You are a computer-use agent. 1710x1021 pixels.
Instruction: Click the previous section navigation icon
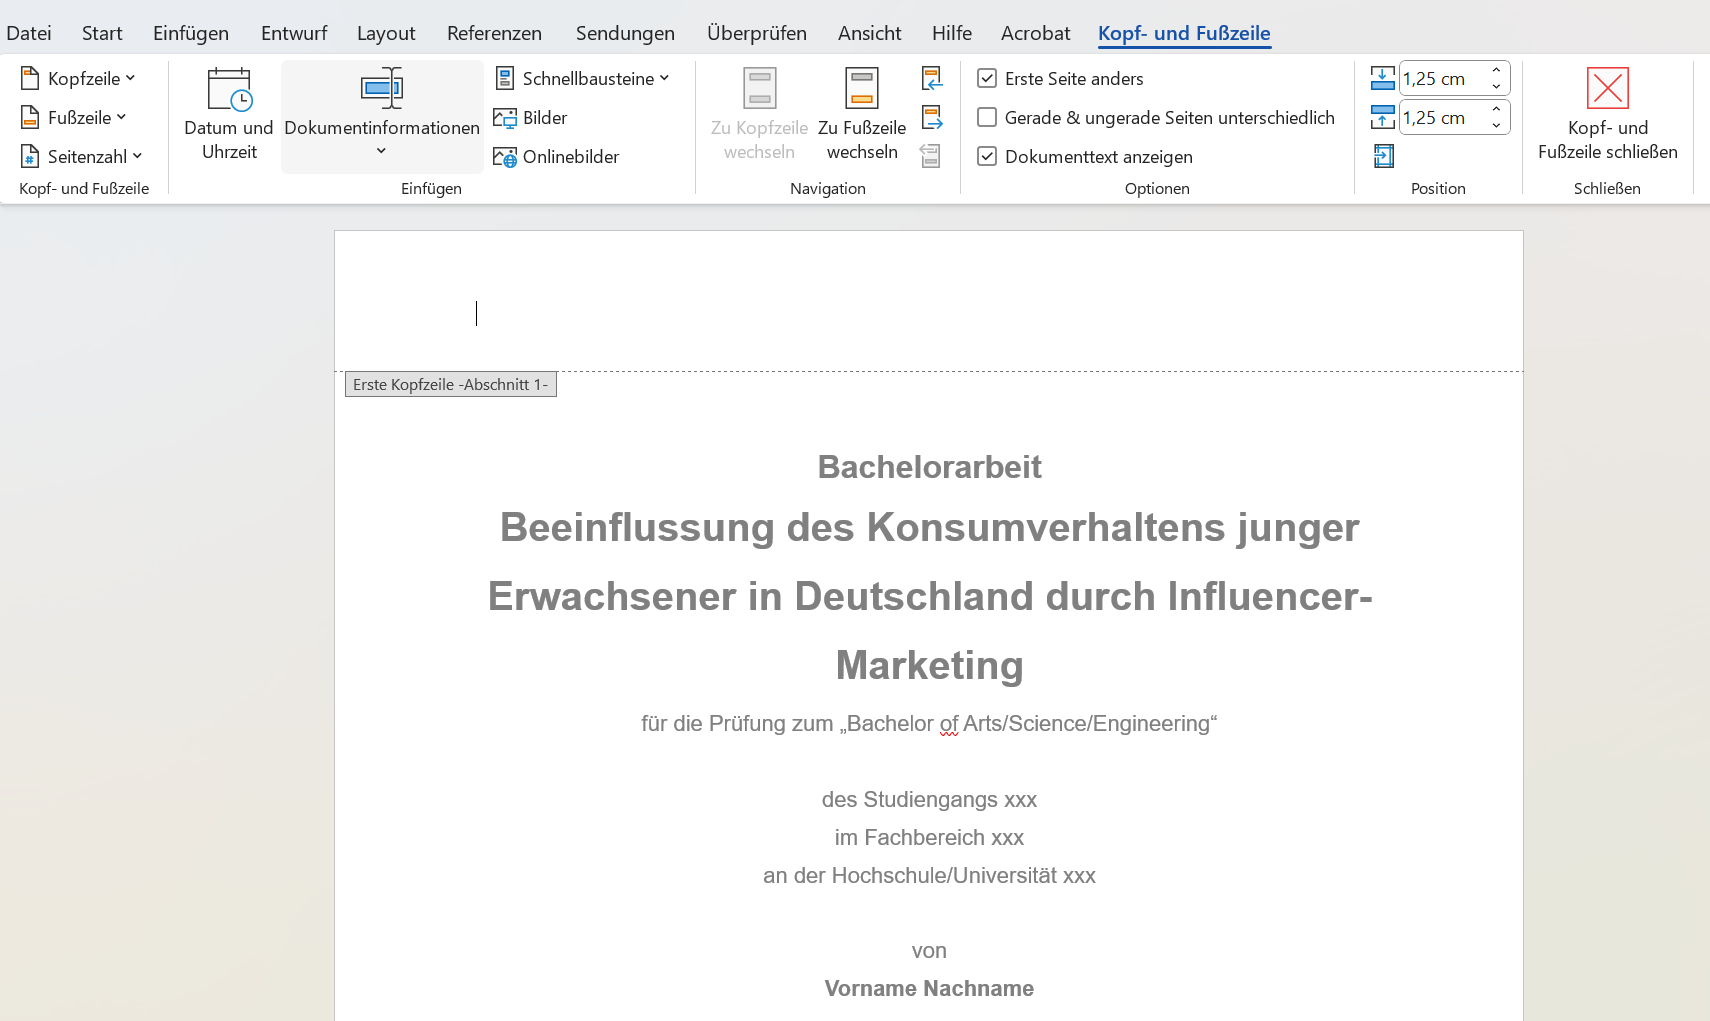click(932, 79)
